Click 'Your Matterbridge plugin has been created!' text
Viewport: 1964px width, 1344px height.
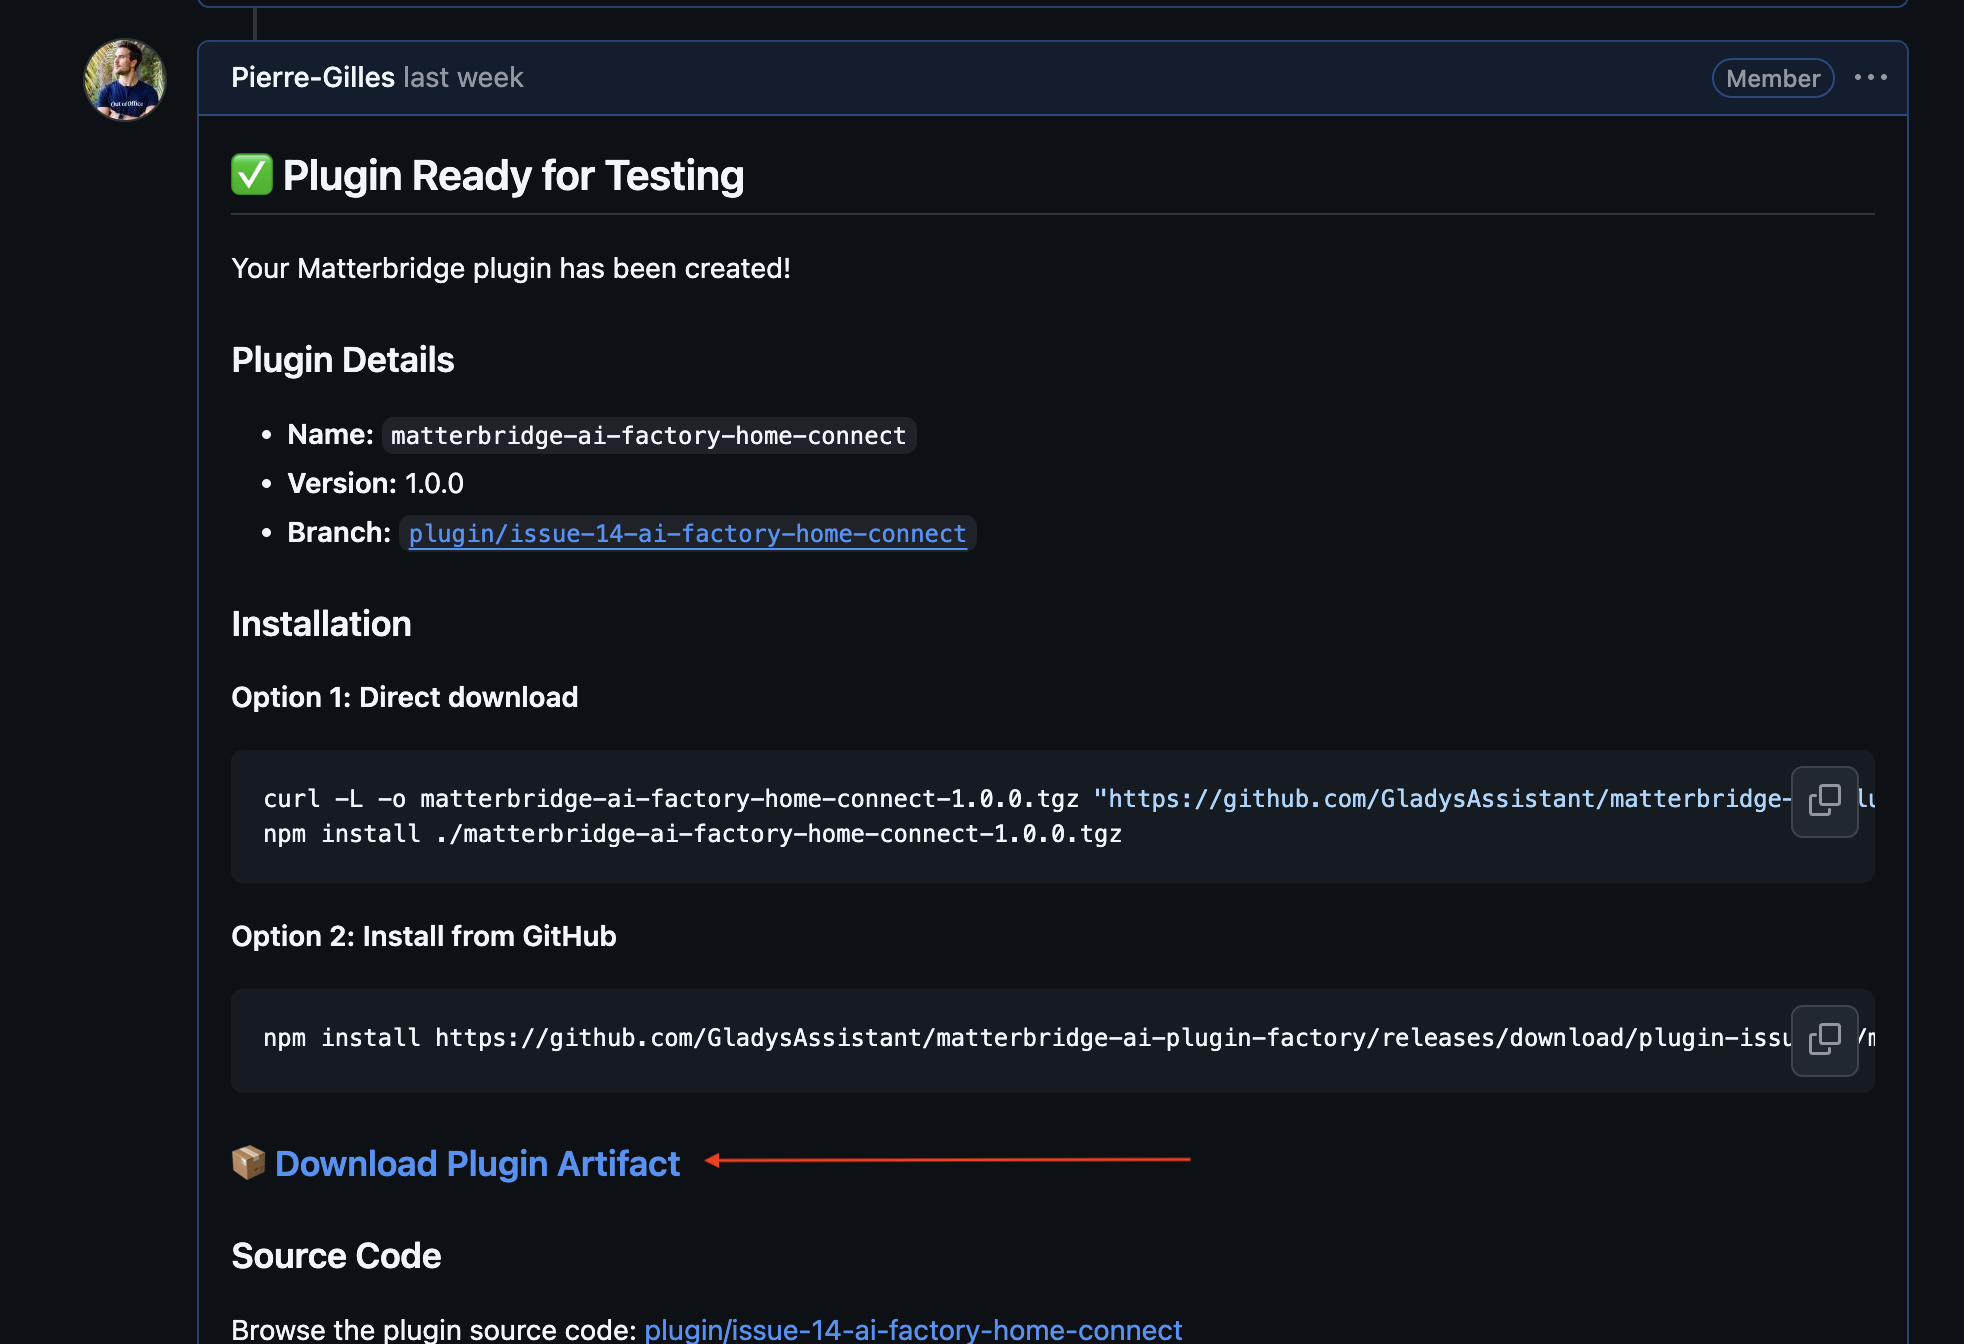pos(511,268)
